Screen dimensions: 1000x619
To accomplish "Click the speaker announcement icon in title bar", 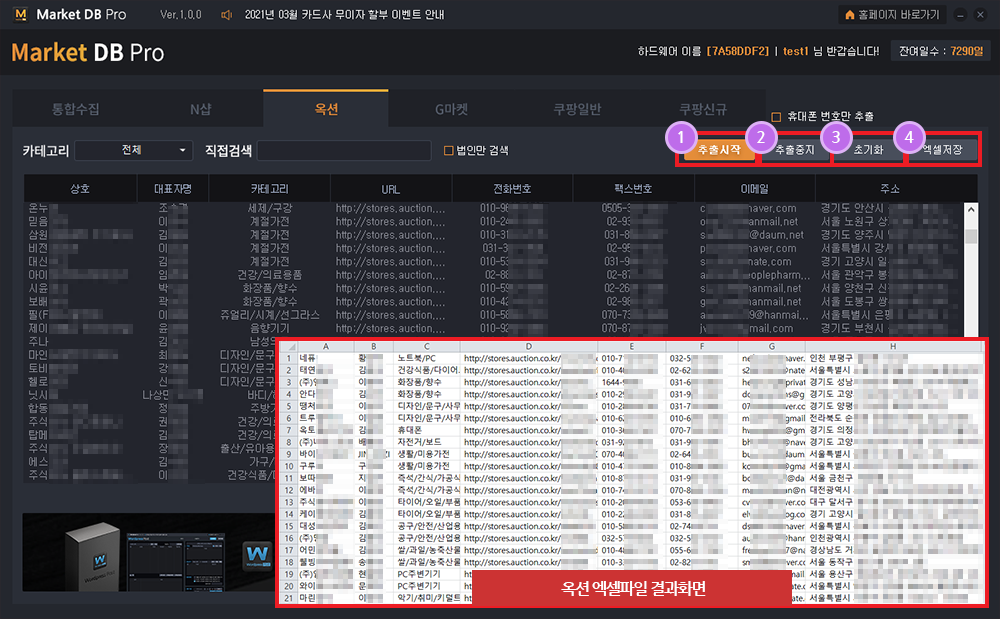I will point(227,15).
